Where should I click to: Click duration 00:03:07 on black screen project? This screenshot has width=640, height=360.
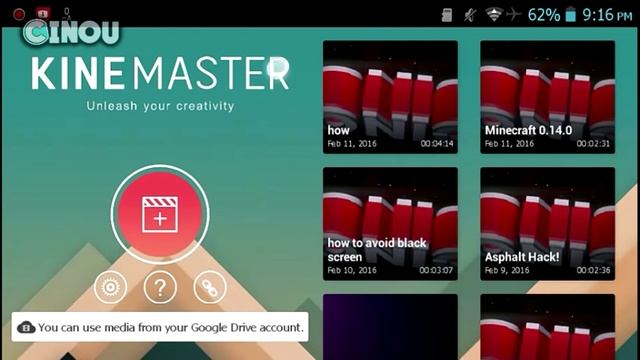click(x=436, y=270)
